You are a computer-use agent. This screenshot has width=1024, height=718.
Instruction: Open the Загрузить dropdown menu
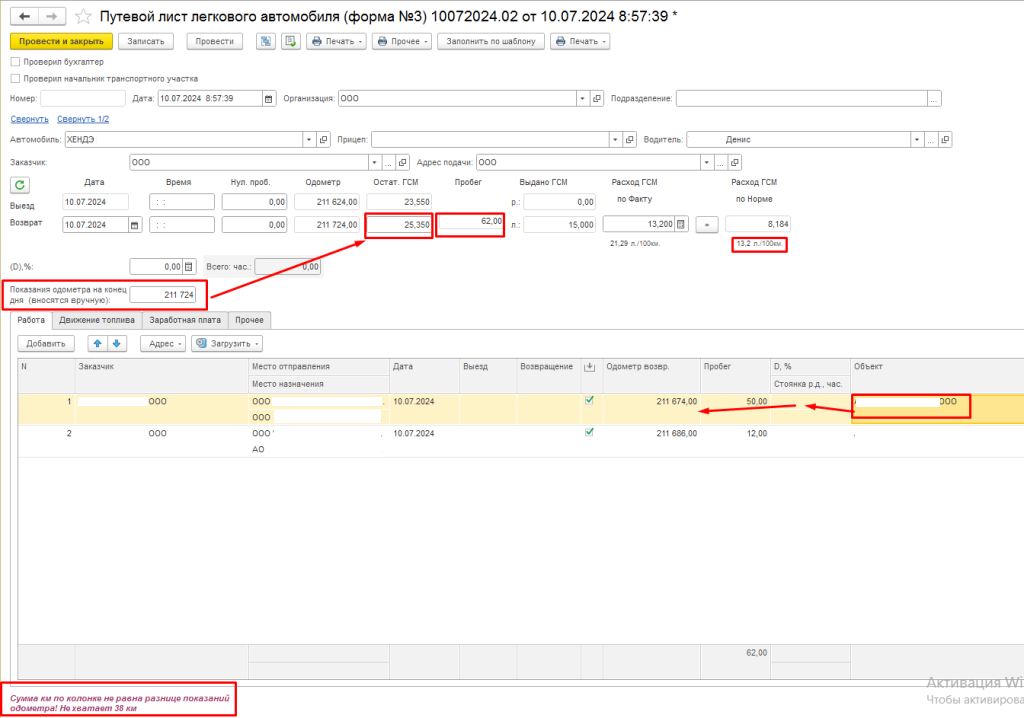(x=227, y=344)
